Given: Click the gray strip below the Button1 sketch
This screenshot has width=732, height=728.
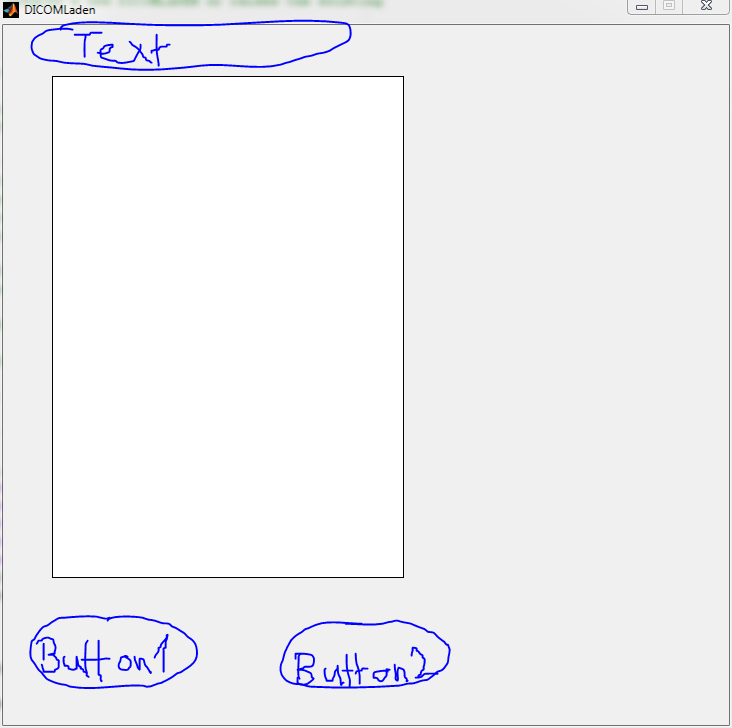Looking at the screenshot, I should 113,706.
